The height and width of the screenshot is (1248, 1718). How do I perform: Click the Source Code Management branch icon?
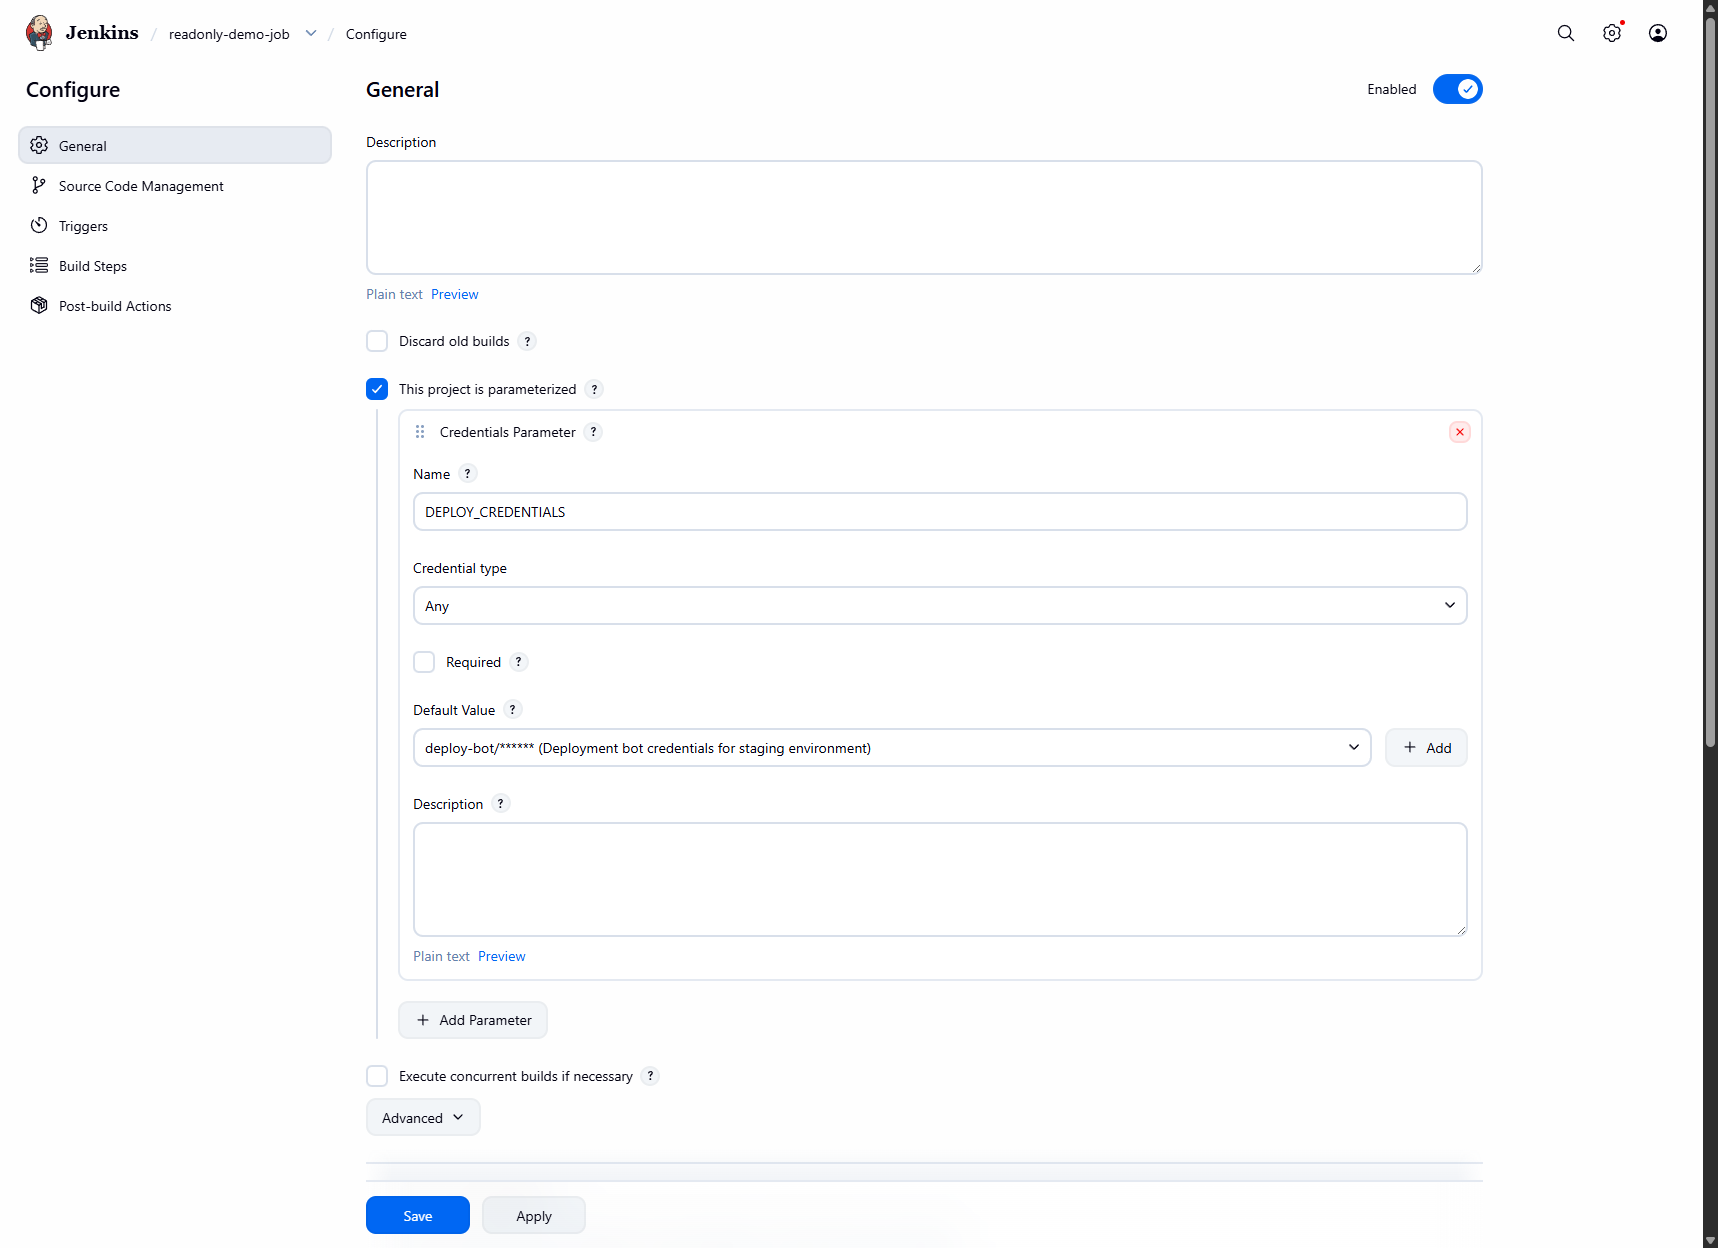point(39,185)
